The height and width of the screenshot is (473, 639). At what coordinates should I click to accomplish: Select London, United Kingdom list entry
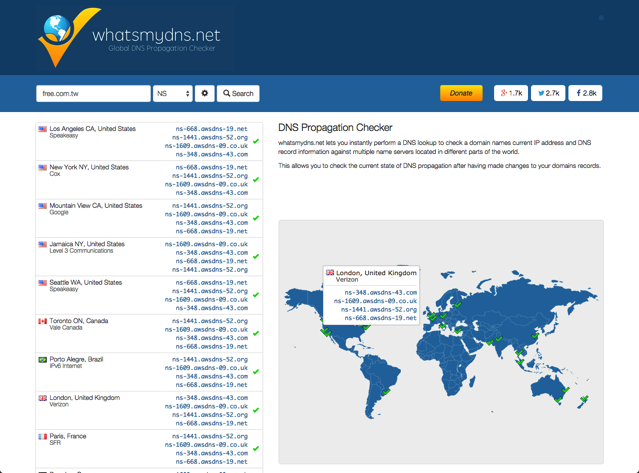(x=149, y=410)
